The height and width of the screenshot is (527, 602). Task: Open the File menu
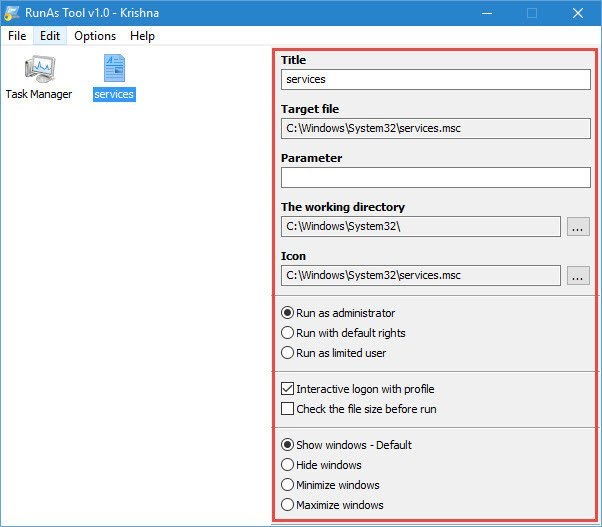click(17, 36)
